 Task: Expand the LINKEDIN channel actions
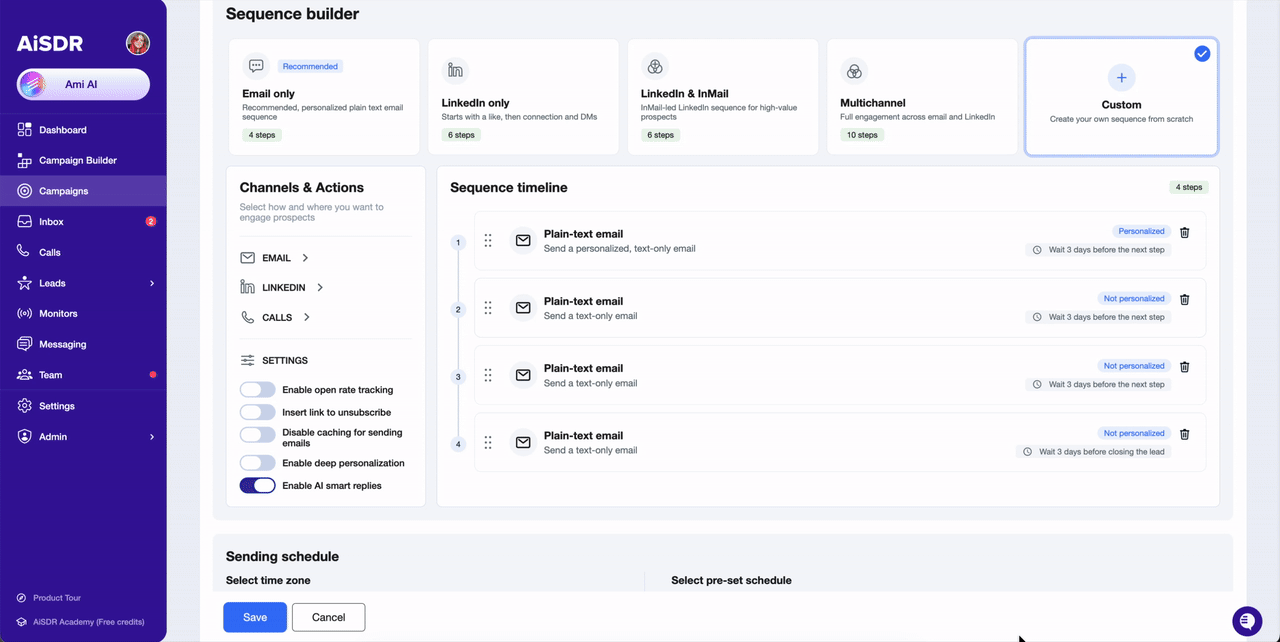tap(282, 287)
